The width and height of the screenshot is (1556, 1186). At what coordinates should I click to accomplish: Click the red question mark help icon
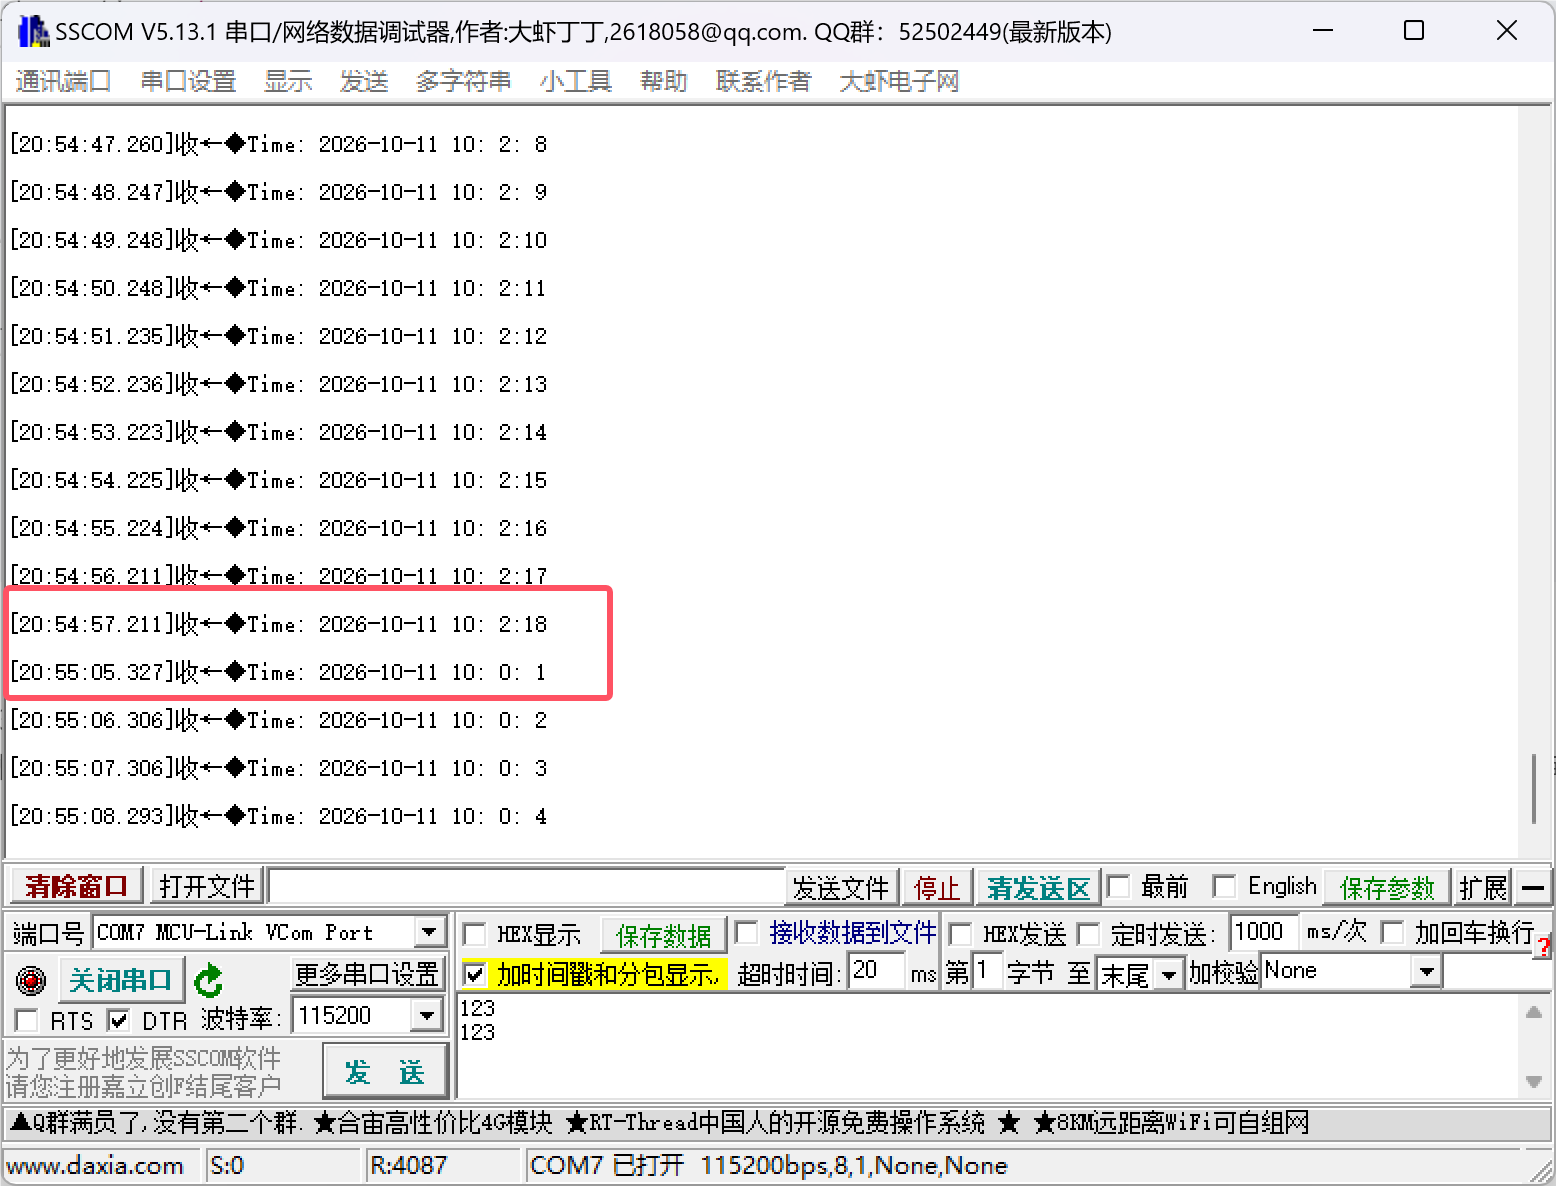coord(1545,946)
